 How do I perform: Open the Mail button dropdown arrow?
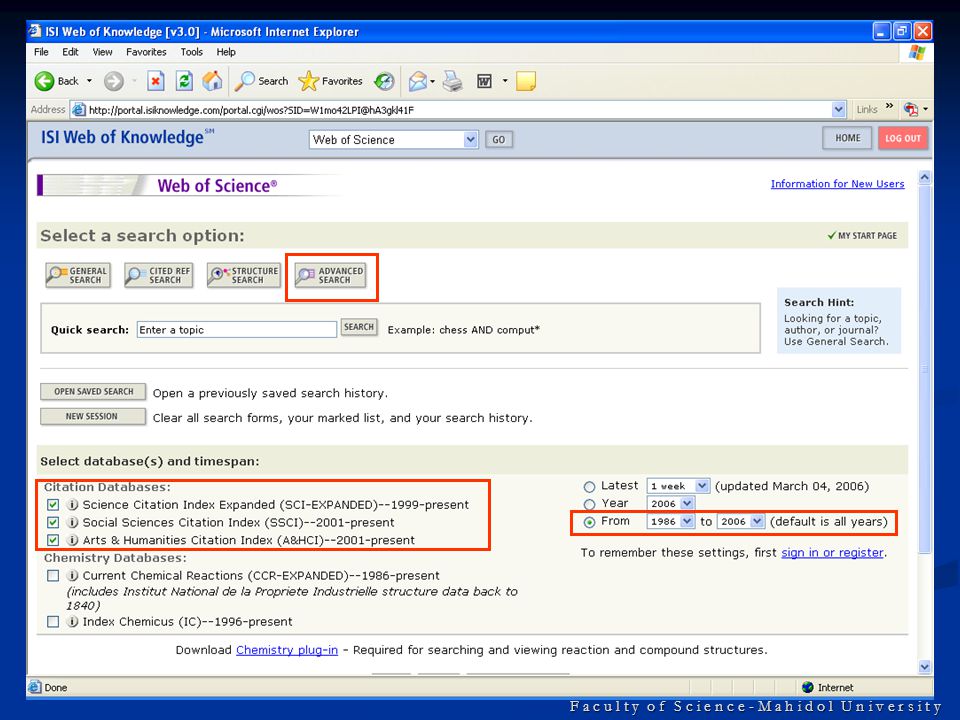[x=432, y=81]
